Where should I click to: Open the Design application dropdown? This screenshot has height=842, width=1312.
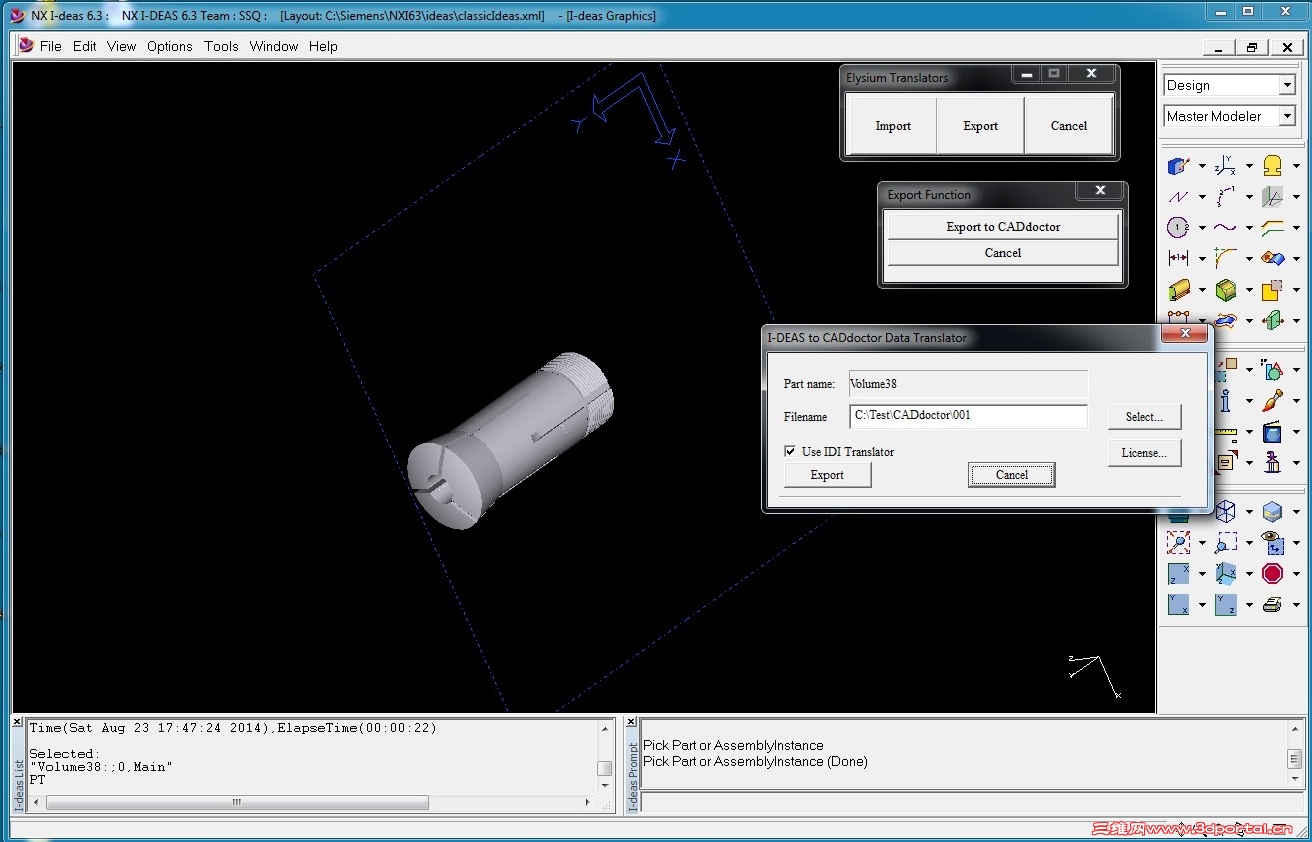point(1287,86)
